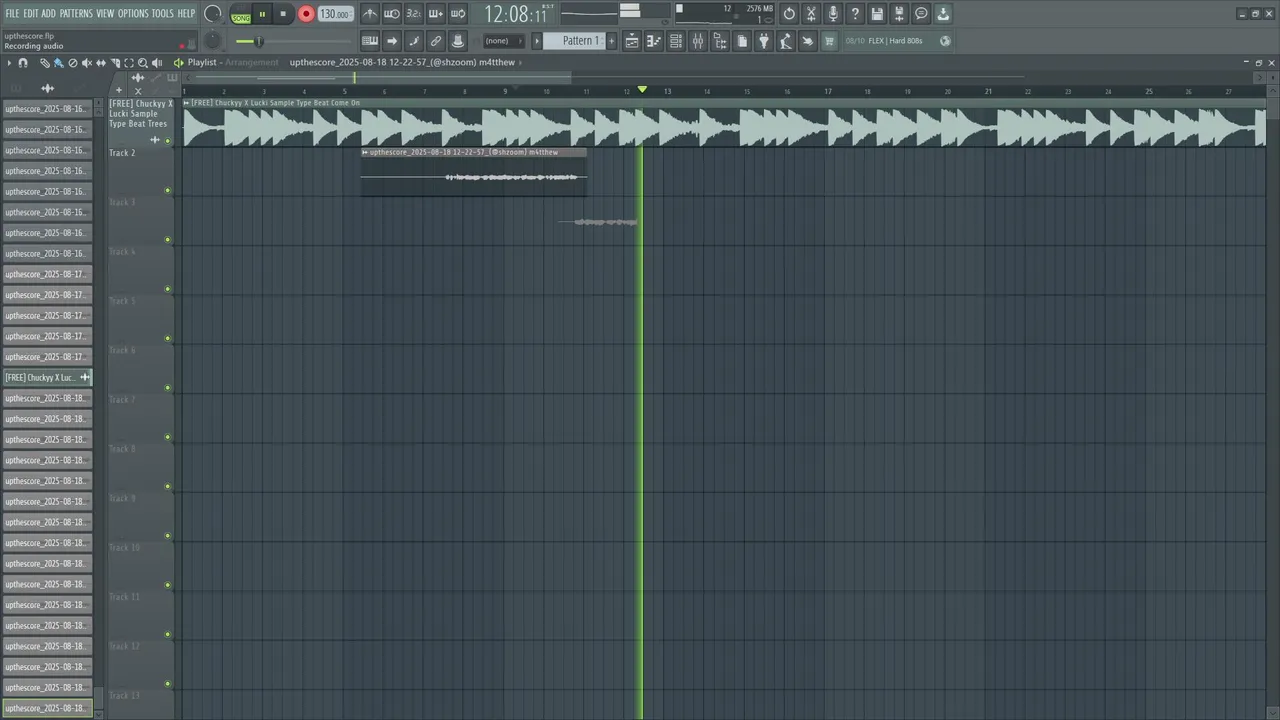Toggle SONG/pattern mode button
This screenshot has height=720, width=1280.
click(241, 14)
